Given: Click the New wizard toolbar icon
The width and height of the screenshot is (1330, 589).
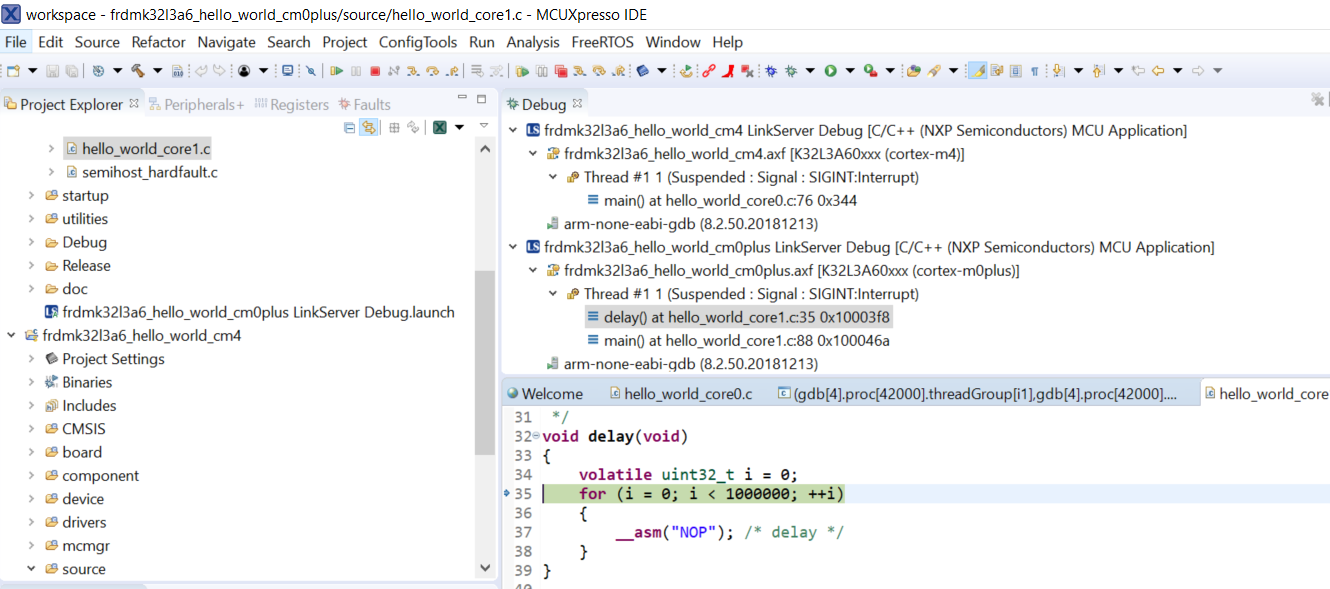Looking at the screenshot, I should click(14, 71).
